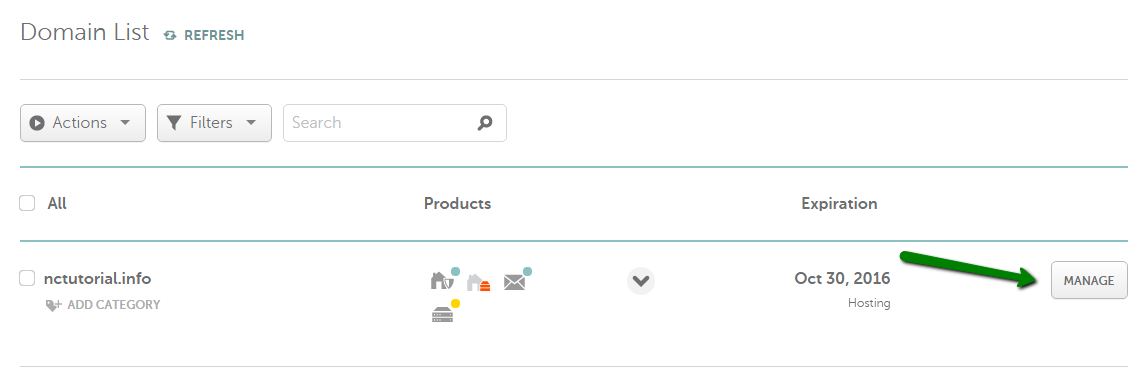Viewport: 1137px width, 381px height.
Task: Click the house with orange marker icon
Action: tap(479, 282)
